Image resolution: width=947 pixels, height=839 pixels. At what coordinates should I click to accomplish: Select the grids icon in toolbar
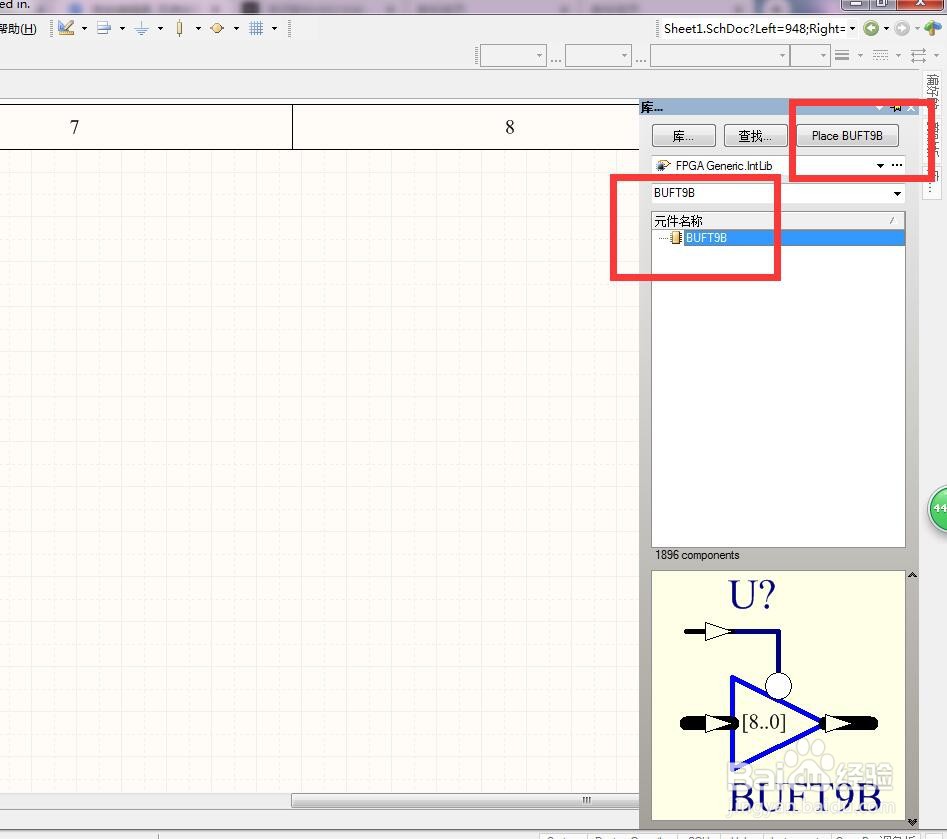tap(256, 28)
